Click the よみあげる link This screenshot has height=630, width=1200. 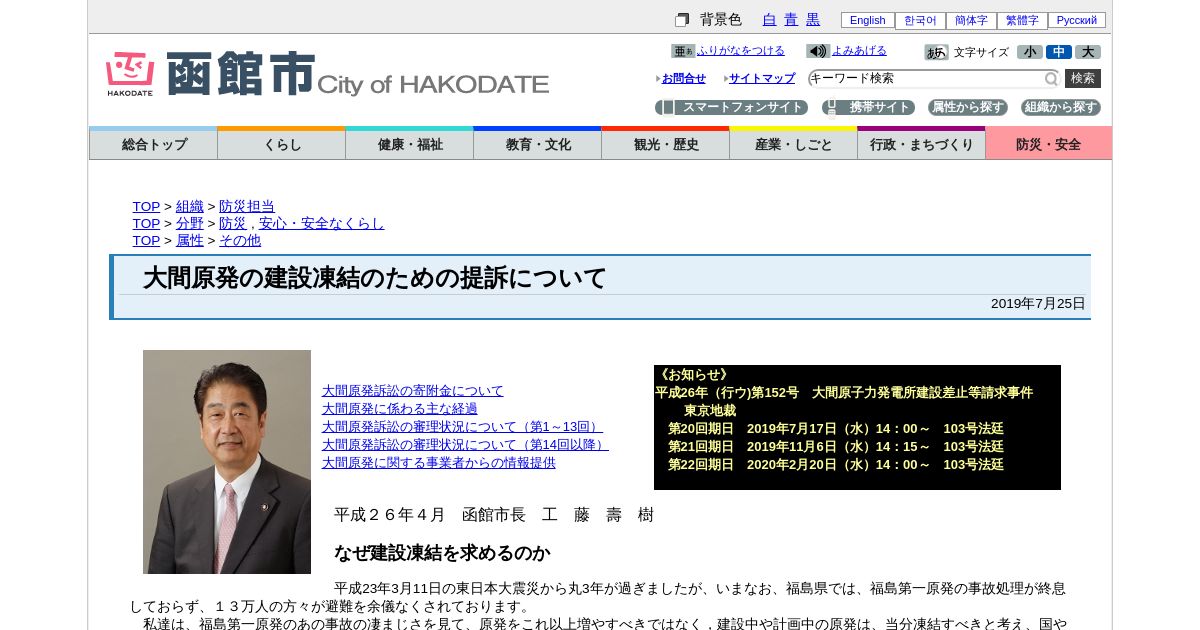[x=859, y=51]
